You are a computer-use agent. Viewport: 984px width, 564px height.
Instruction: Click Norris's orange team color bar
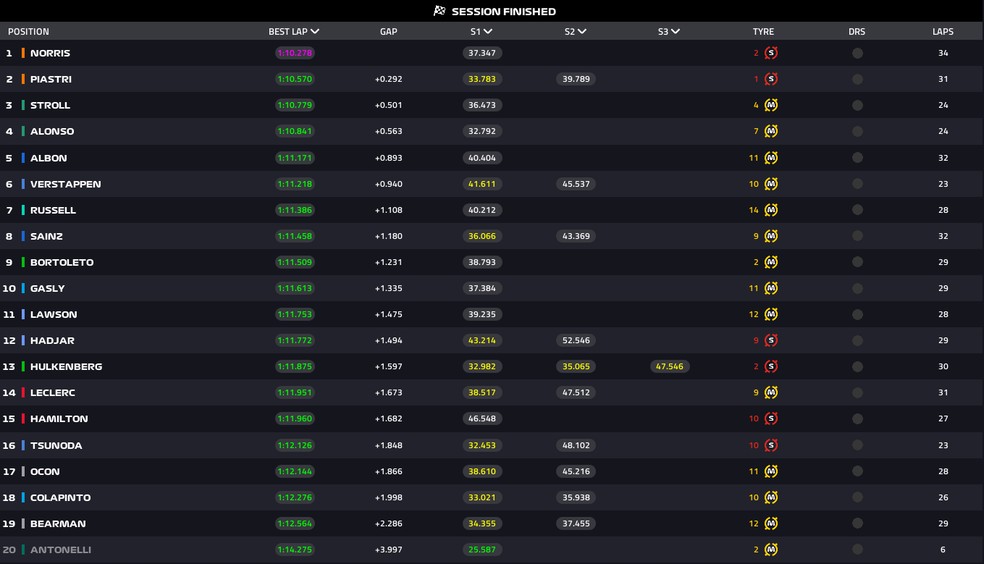[23, 53]
